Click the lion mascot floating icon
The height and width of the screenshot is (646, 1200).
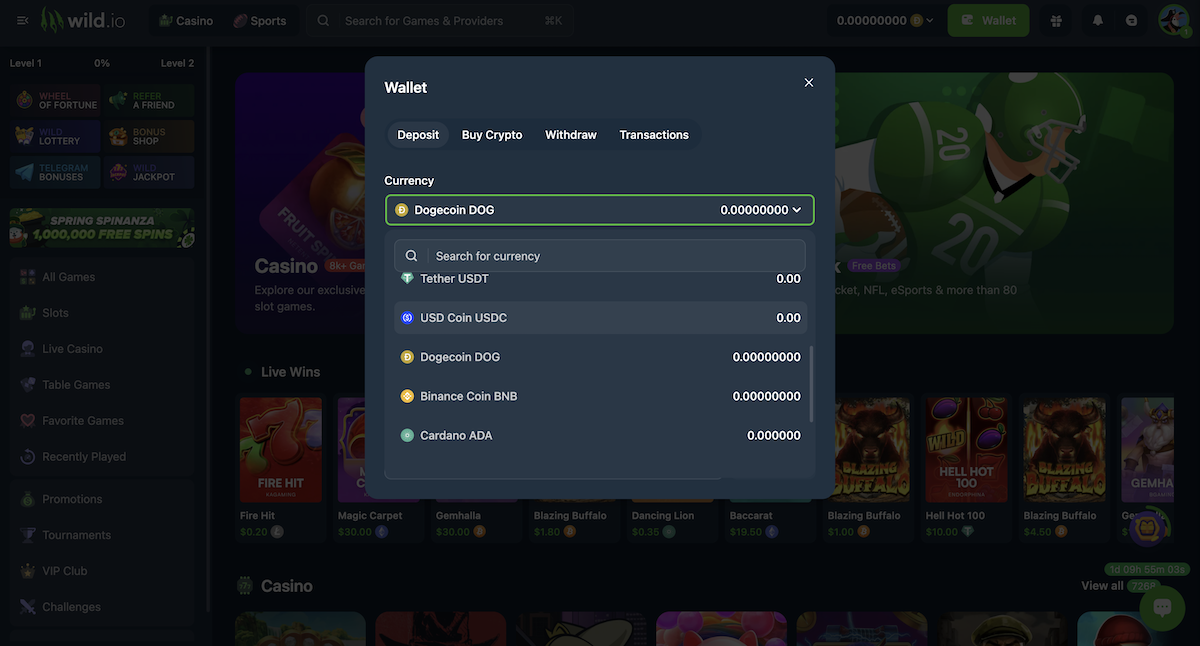1147,528
